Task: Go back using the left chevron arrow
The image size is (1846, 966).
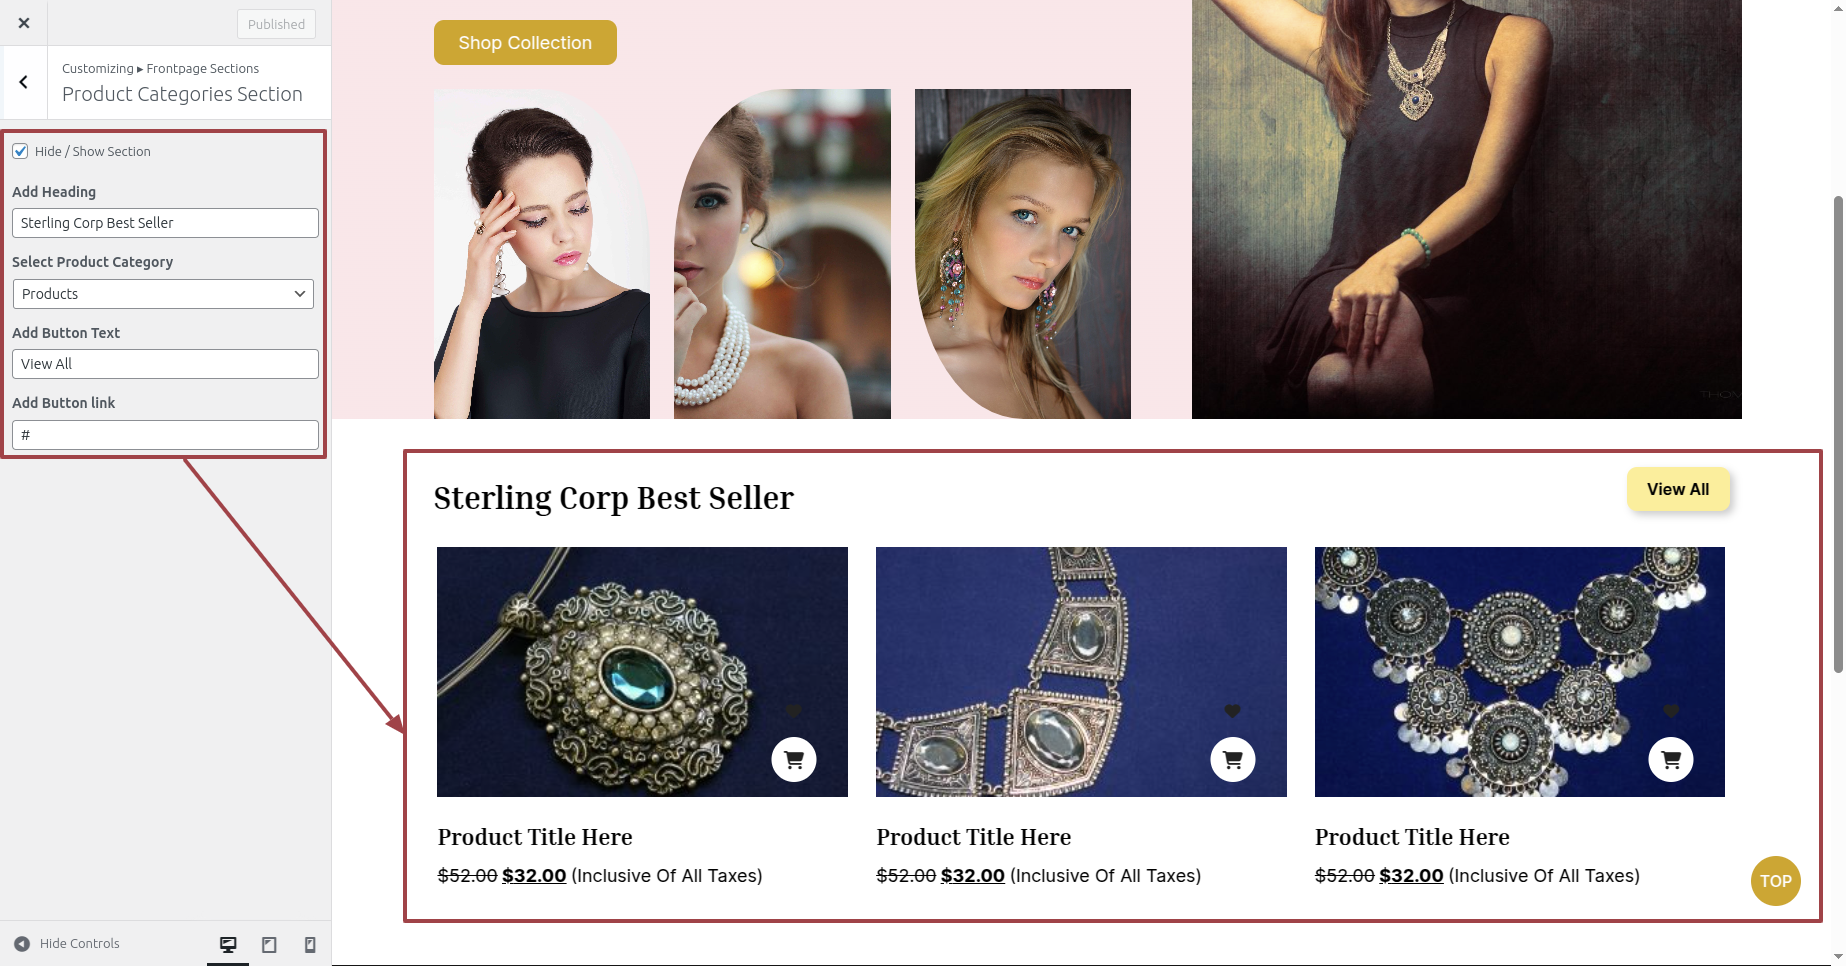Action: (24, 82)
